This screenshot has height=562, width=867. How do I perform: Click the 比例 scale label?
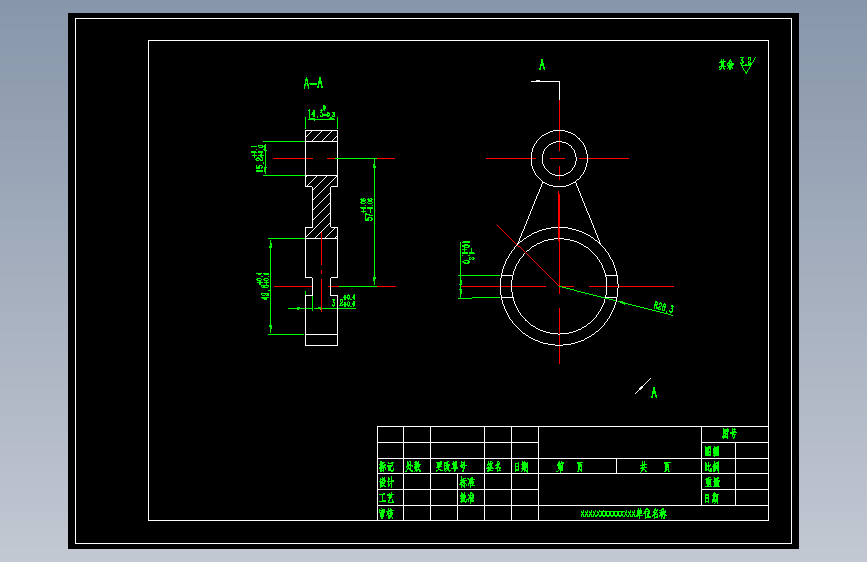712,466
